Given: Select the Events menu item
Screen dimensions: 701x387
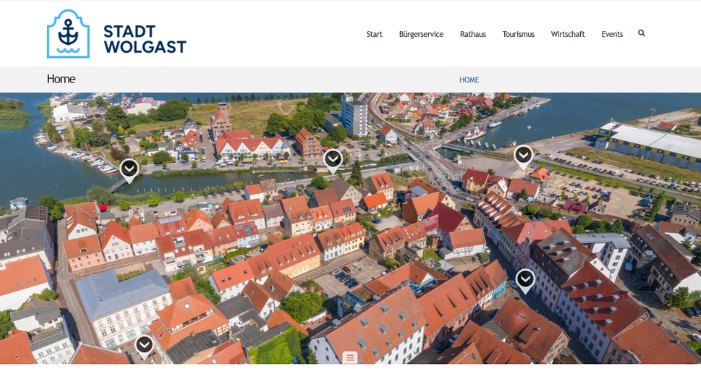Looking at the screenshot, I should click(x=612, y=34).
